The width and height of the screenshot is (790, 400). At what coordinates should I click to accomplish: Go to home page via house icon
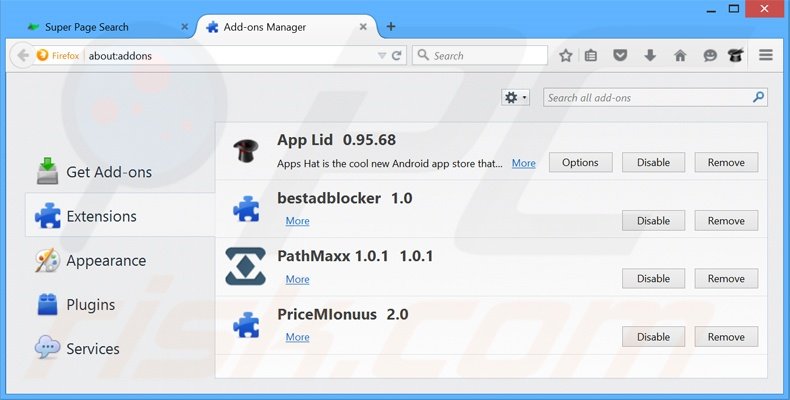[x=680, y=55]
